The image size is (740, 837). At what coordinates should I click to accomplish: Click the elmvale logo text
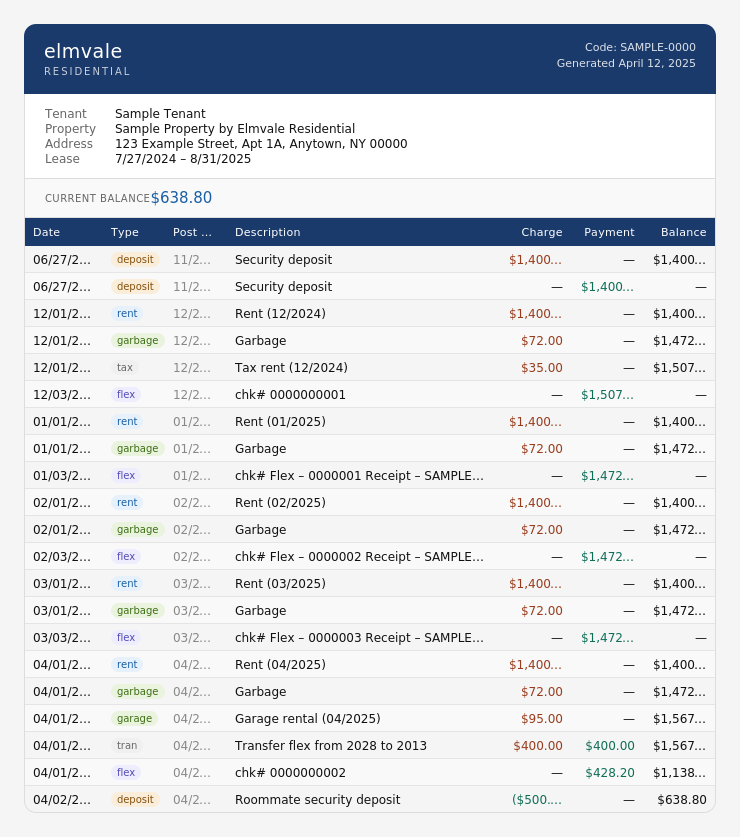pyautogui.click(x=83, y=51)
